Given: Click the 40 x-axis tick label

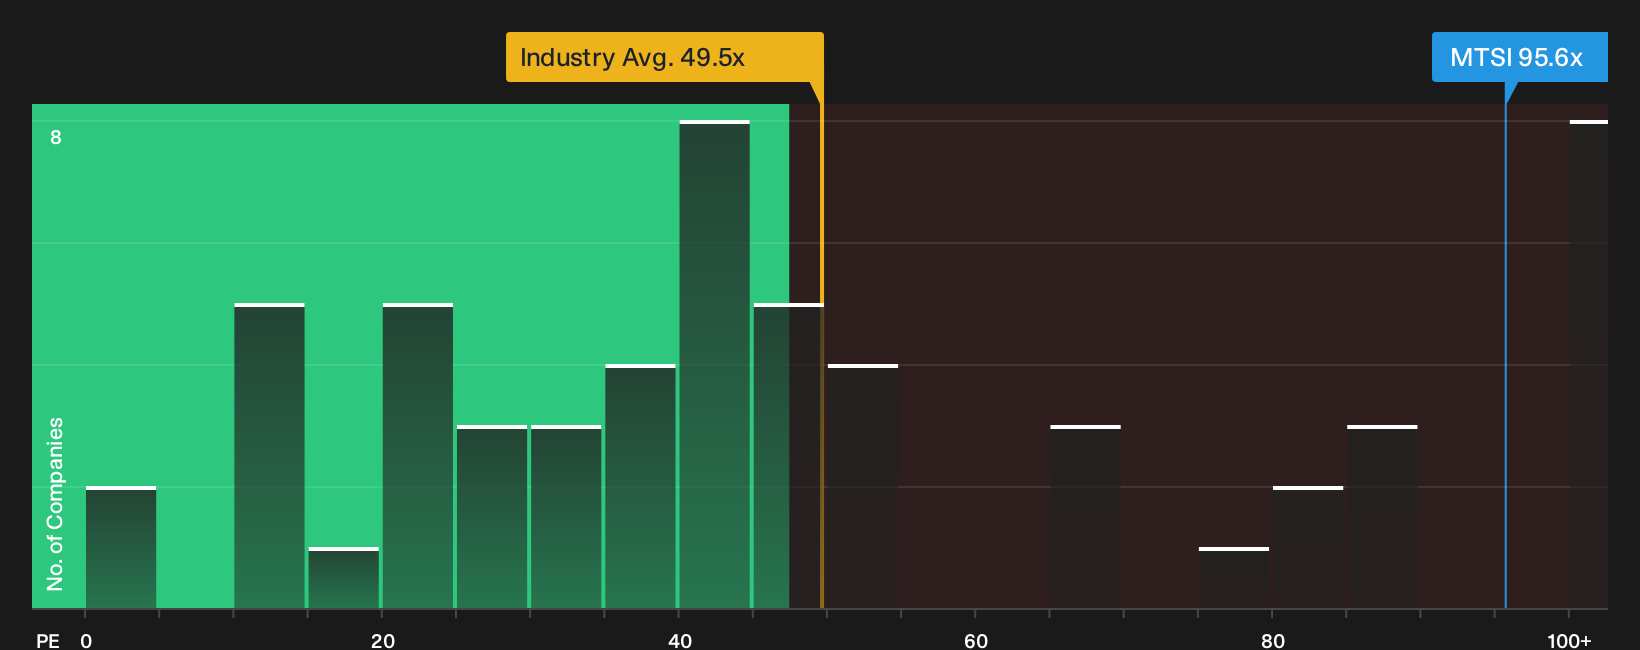Looking at the screenshot, I should click(680, 640).
